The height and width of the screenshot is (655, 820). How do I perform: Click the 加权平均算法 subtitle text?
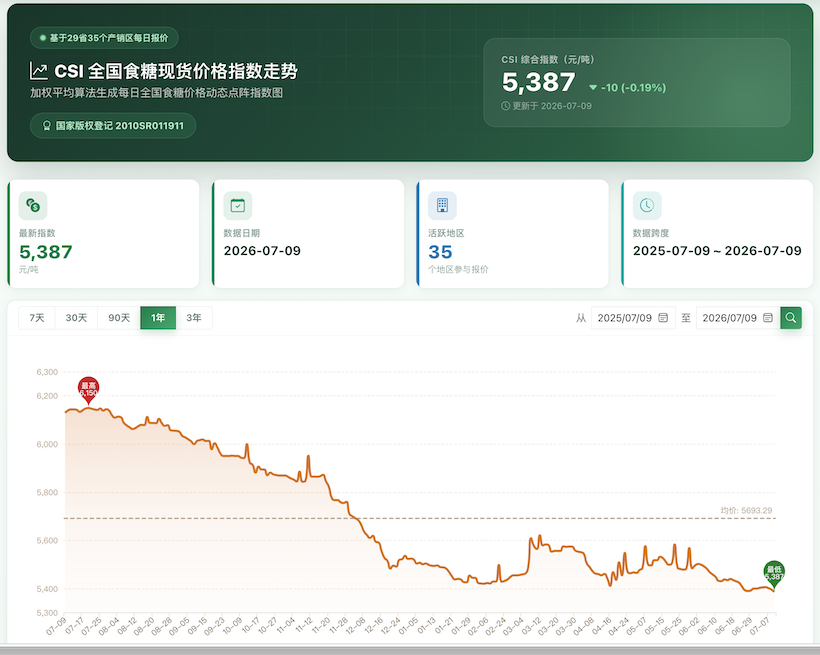156,93
